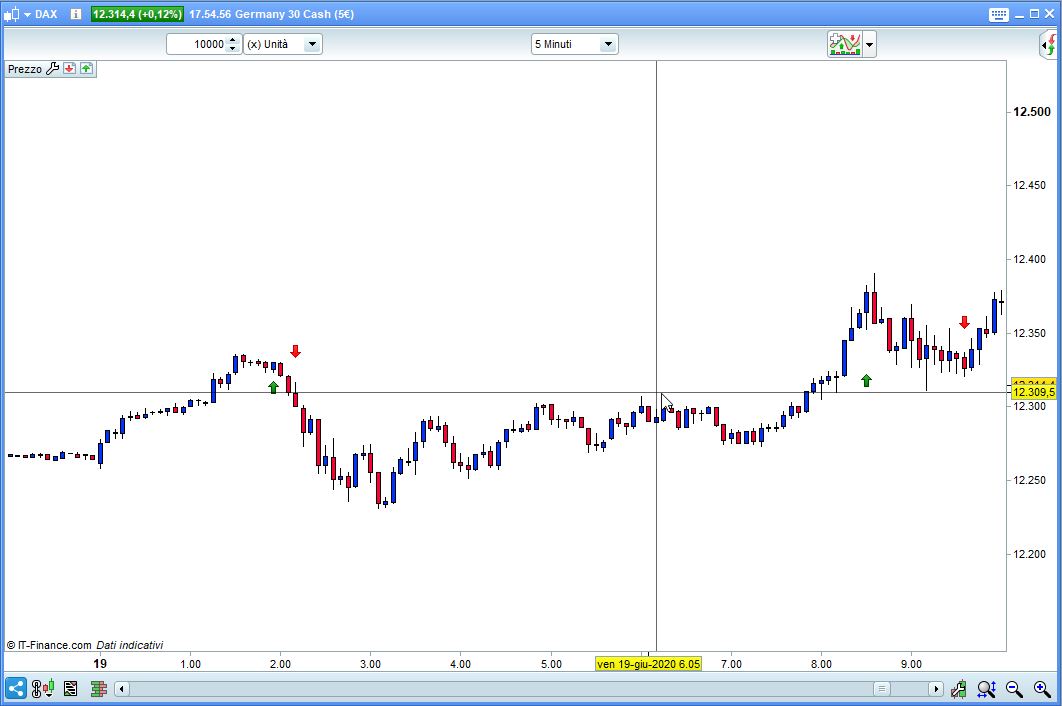Maximize the DAX chart window
This screenshot has height=706, width=1062.
(x=1034, y=14)
